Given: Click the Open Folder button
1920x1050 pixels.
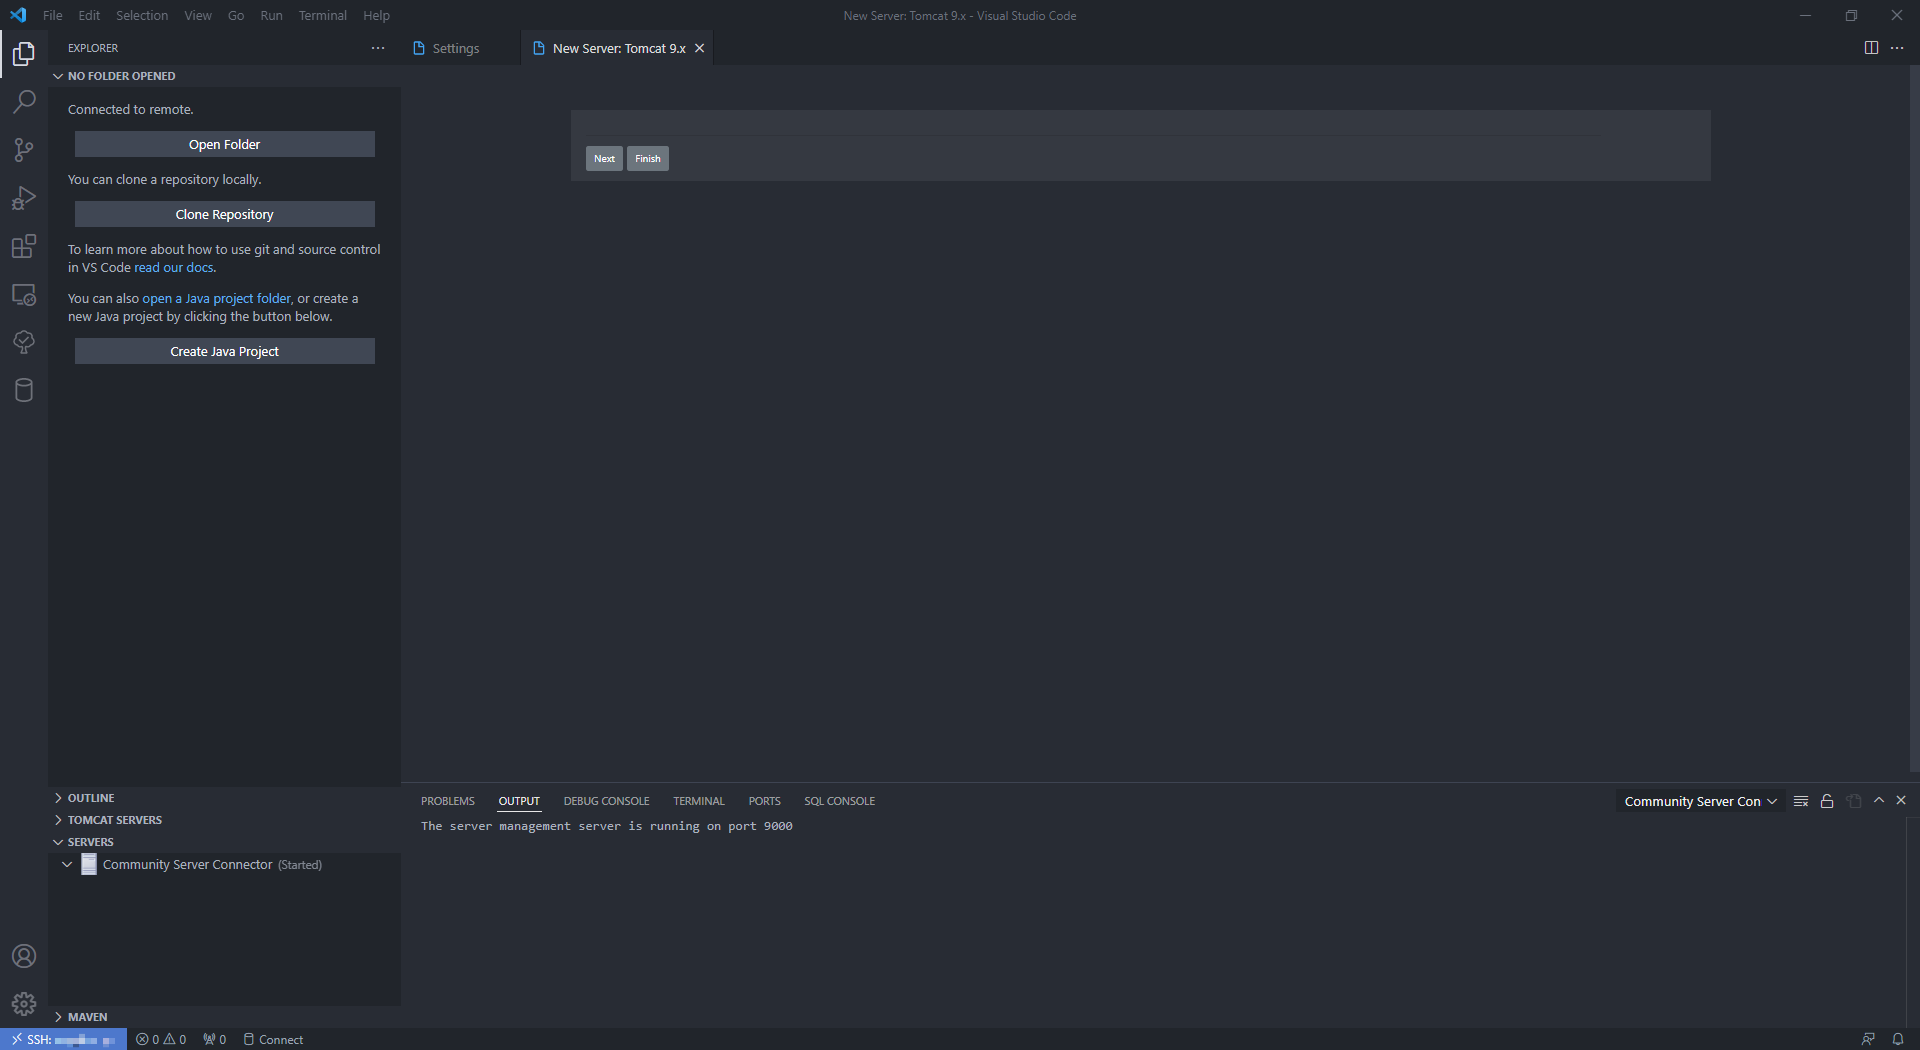Looking at the screenshot, I should point(225,144).
